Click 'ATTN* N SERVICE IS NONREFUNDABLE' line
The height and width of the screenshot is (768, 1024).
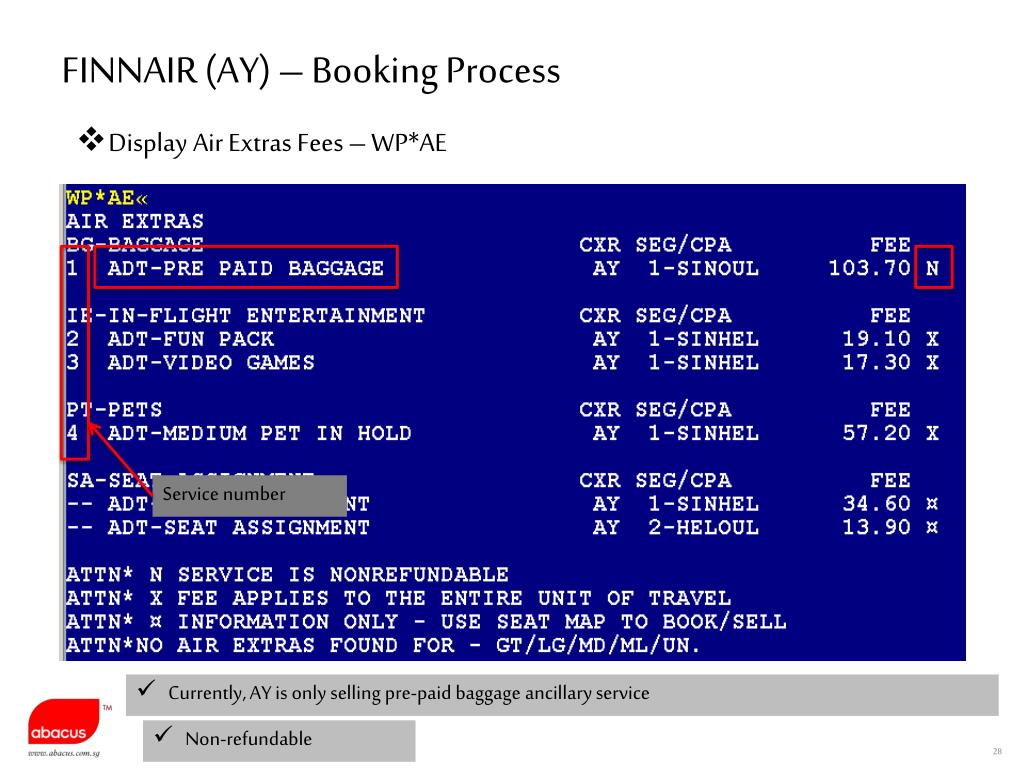pos(287,575)
